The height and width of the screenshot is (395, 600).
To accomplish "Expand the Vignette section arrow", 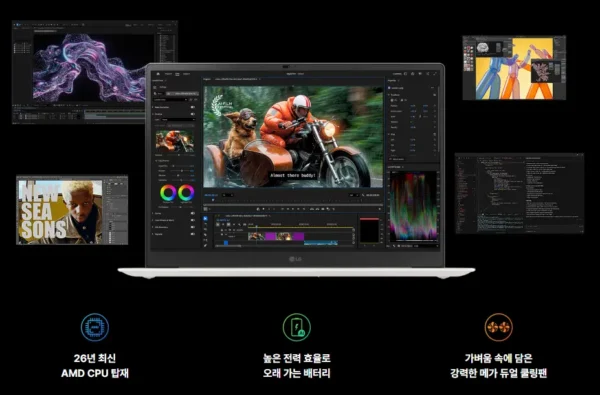I will pos(153,234).
